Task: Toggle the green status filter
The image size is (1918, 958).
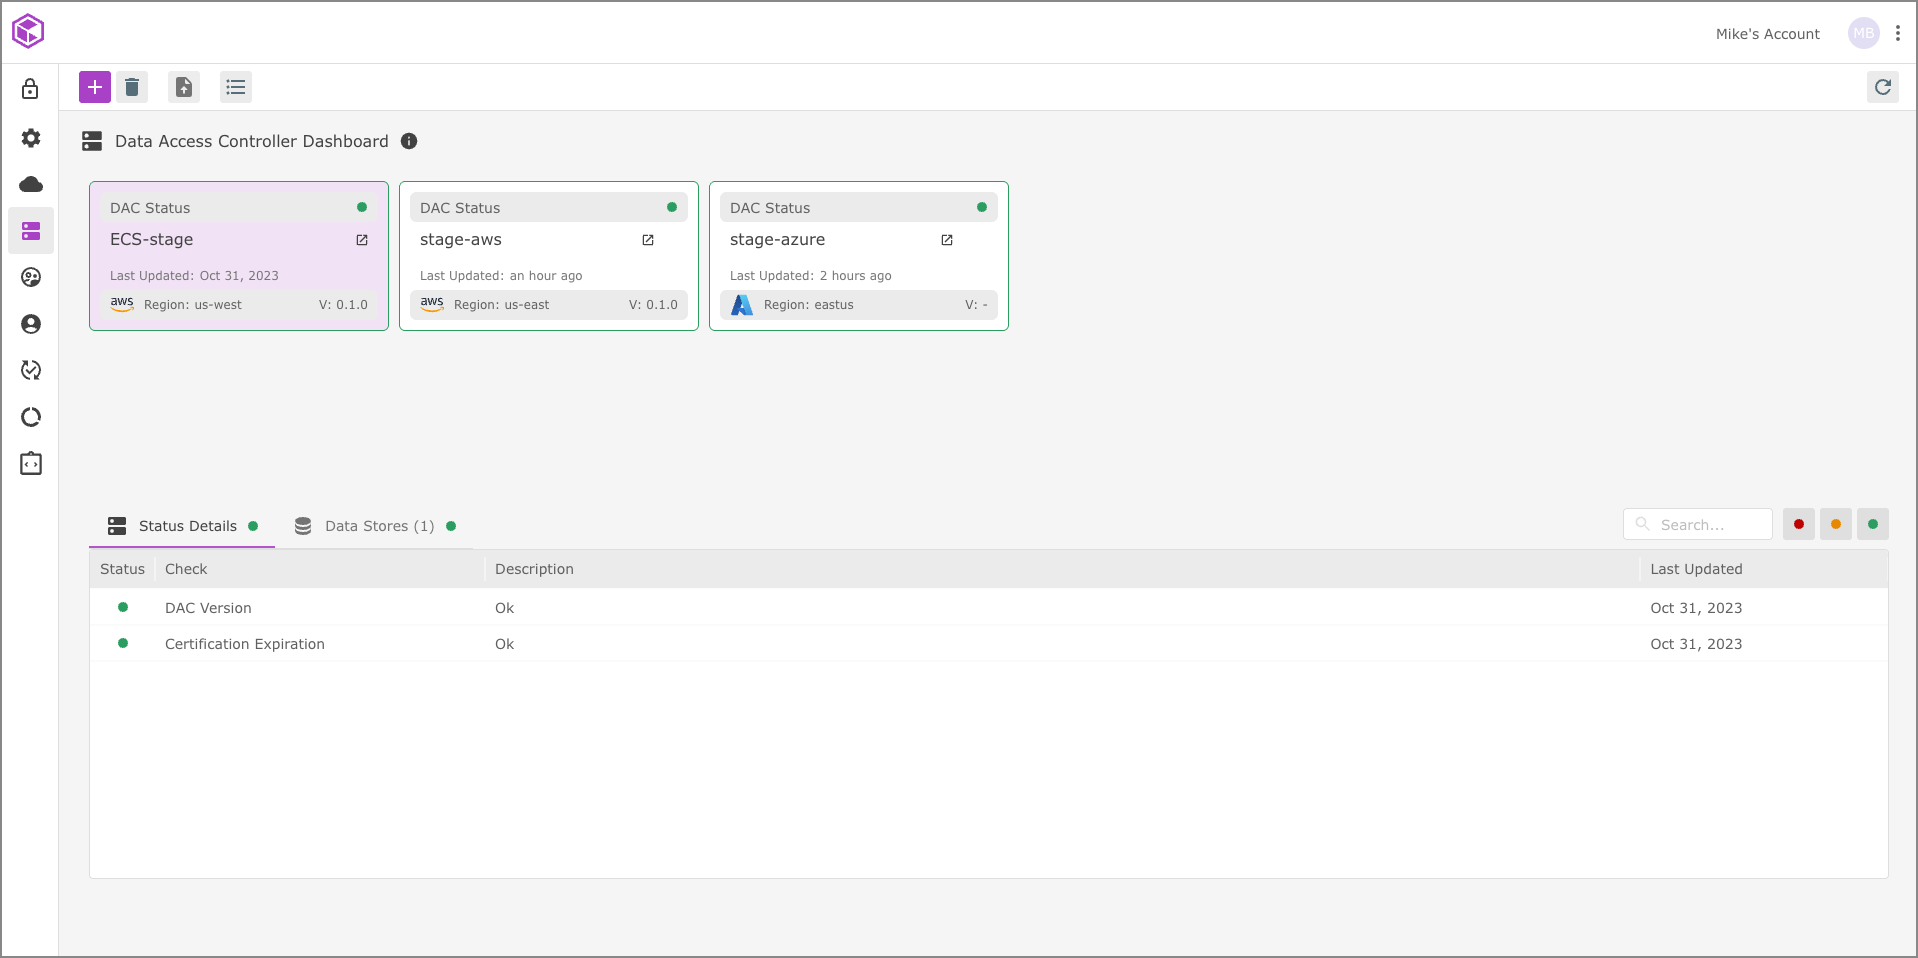Action: (1872, 524)
